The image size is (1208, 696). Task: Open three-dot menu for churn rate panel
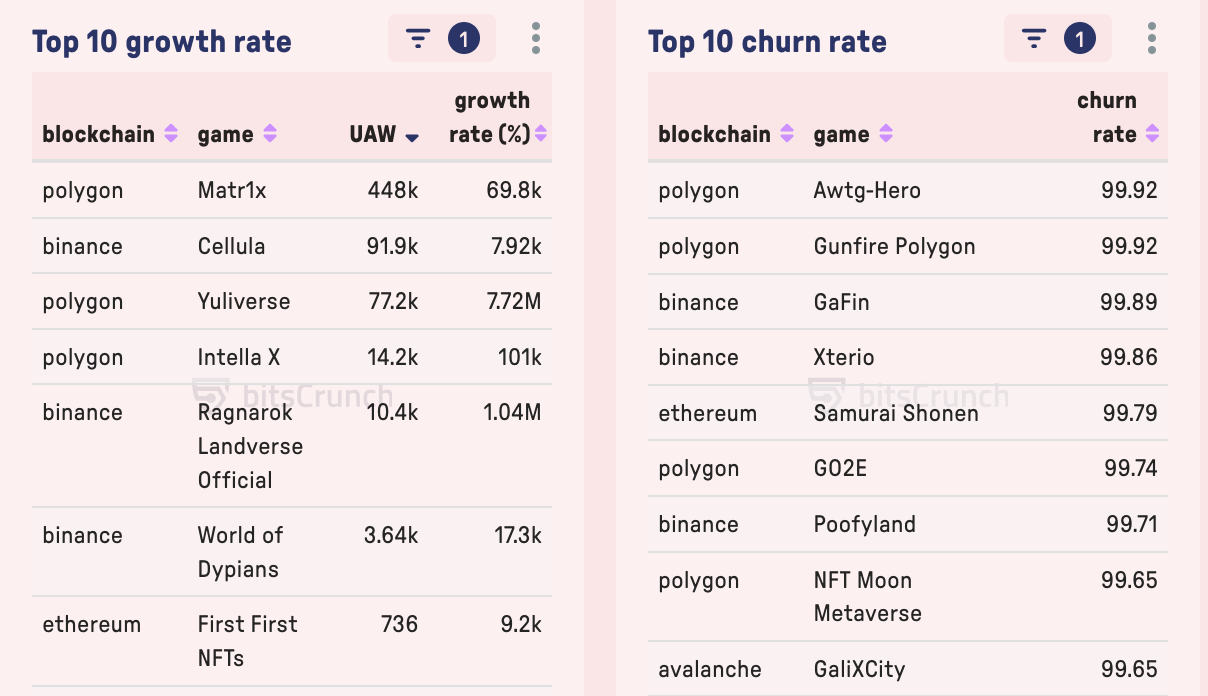coord(1152,39)
